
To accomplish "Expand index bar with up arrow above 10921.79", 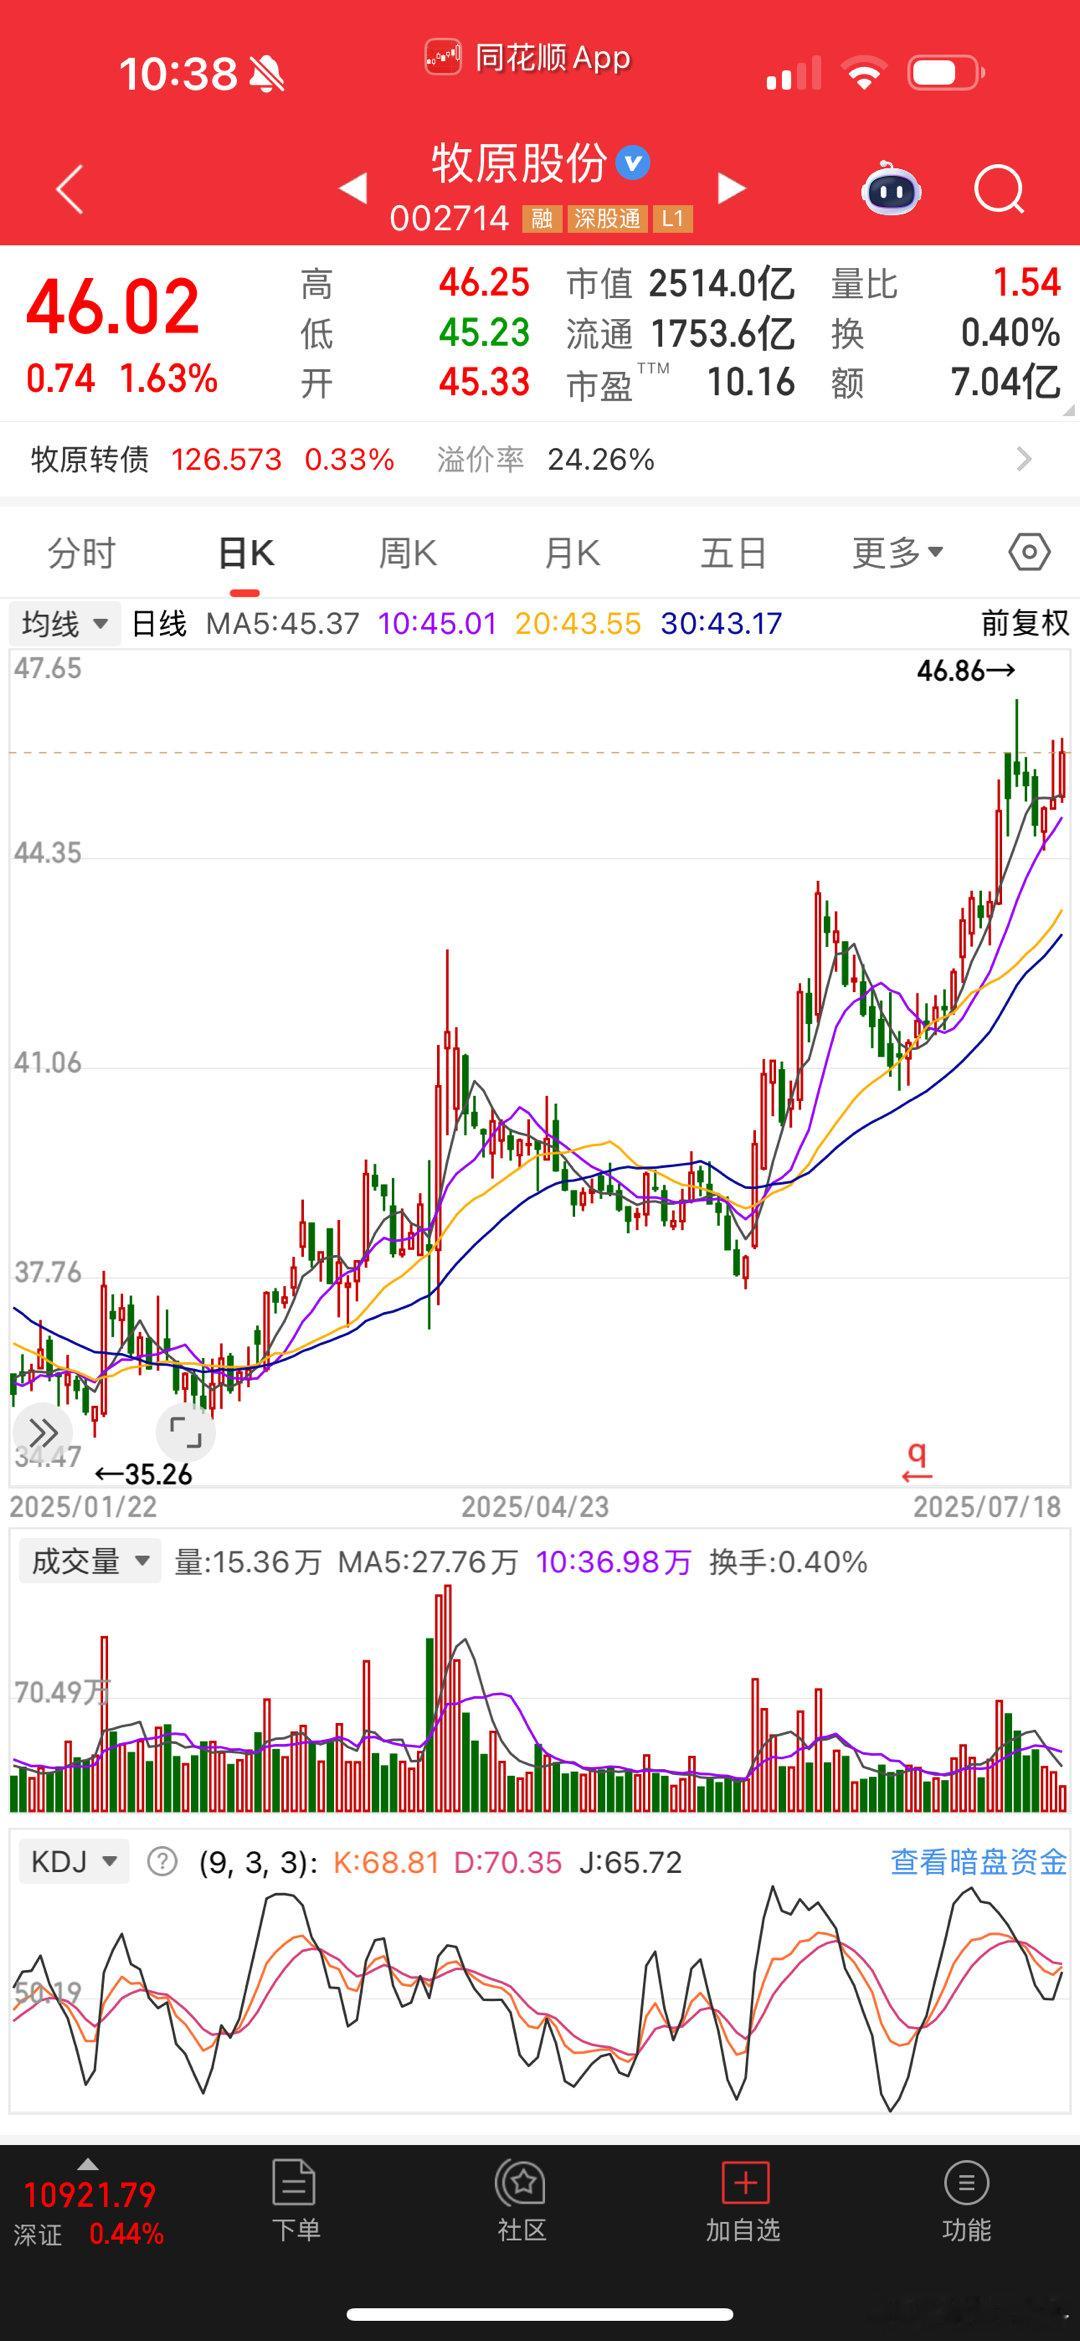I will coord(88,2164).
